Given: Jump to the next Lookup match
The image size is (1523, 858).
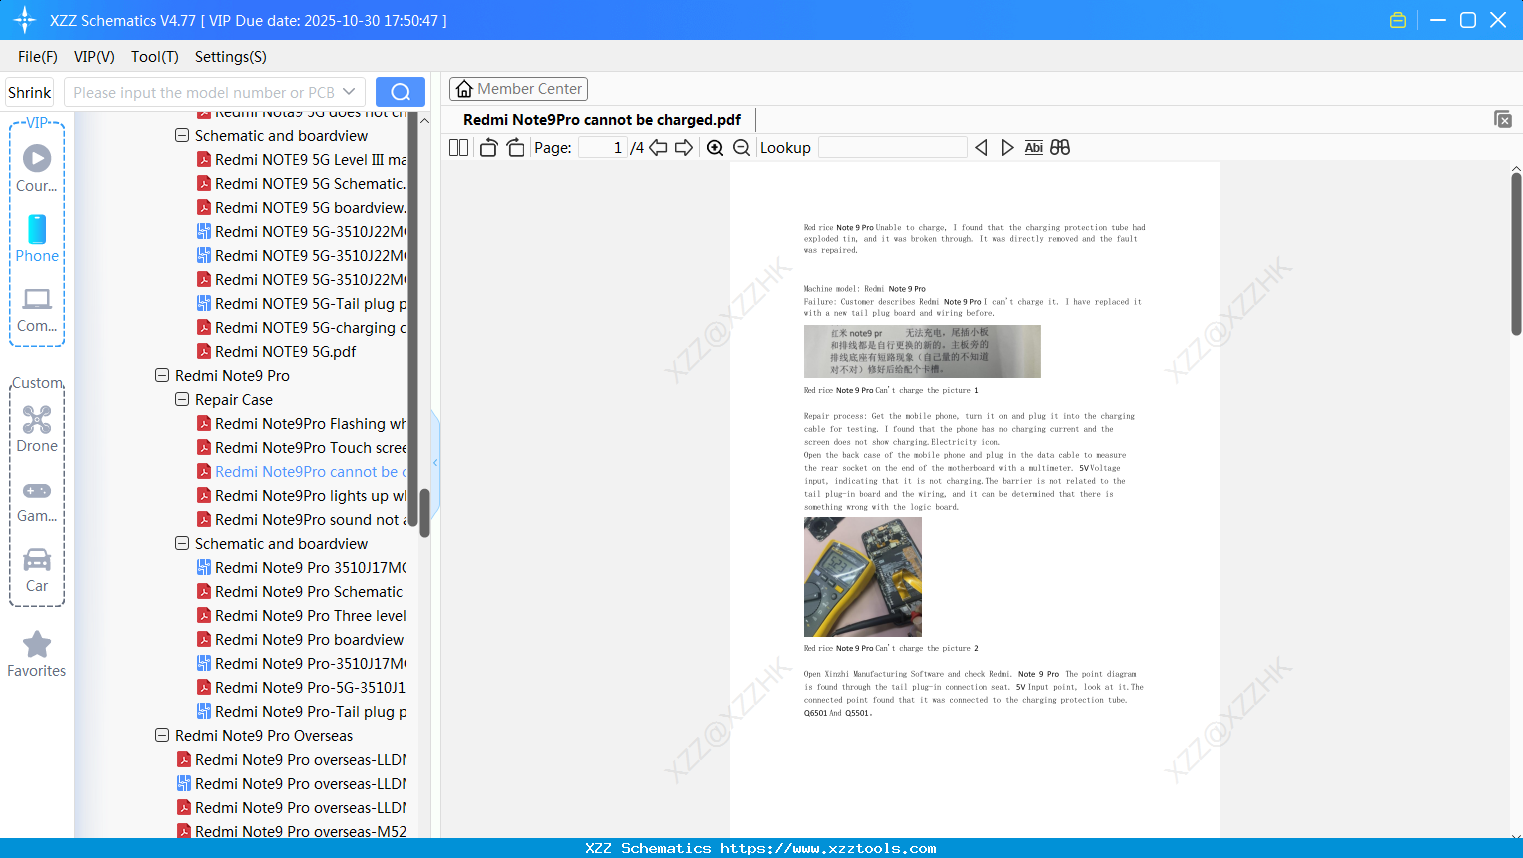Looking at the screenshot, I should pyautogui.click(x=1007, y=148).
